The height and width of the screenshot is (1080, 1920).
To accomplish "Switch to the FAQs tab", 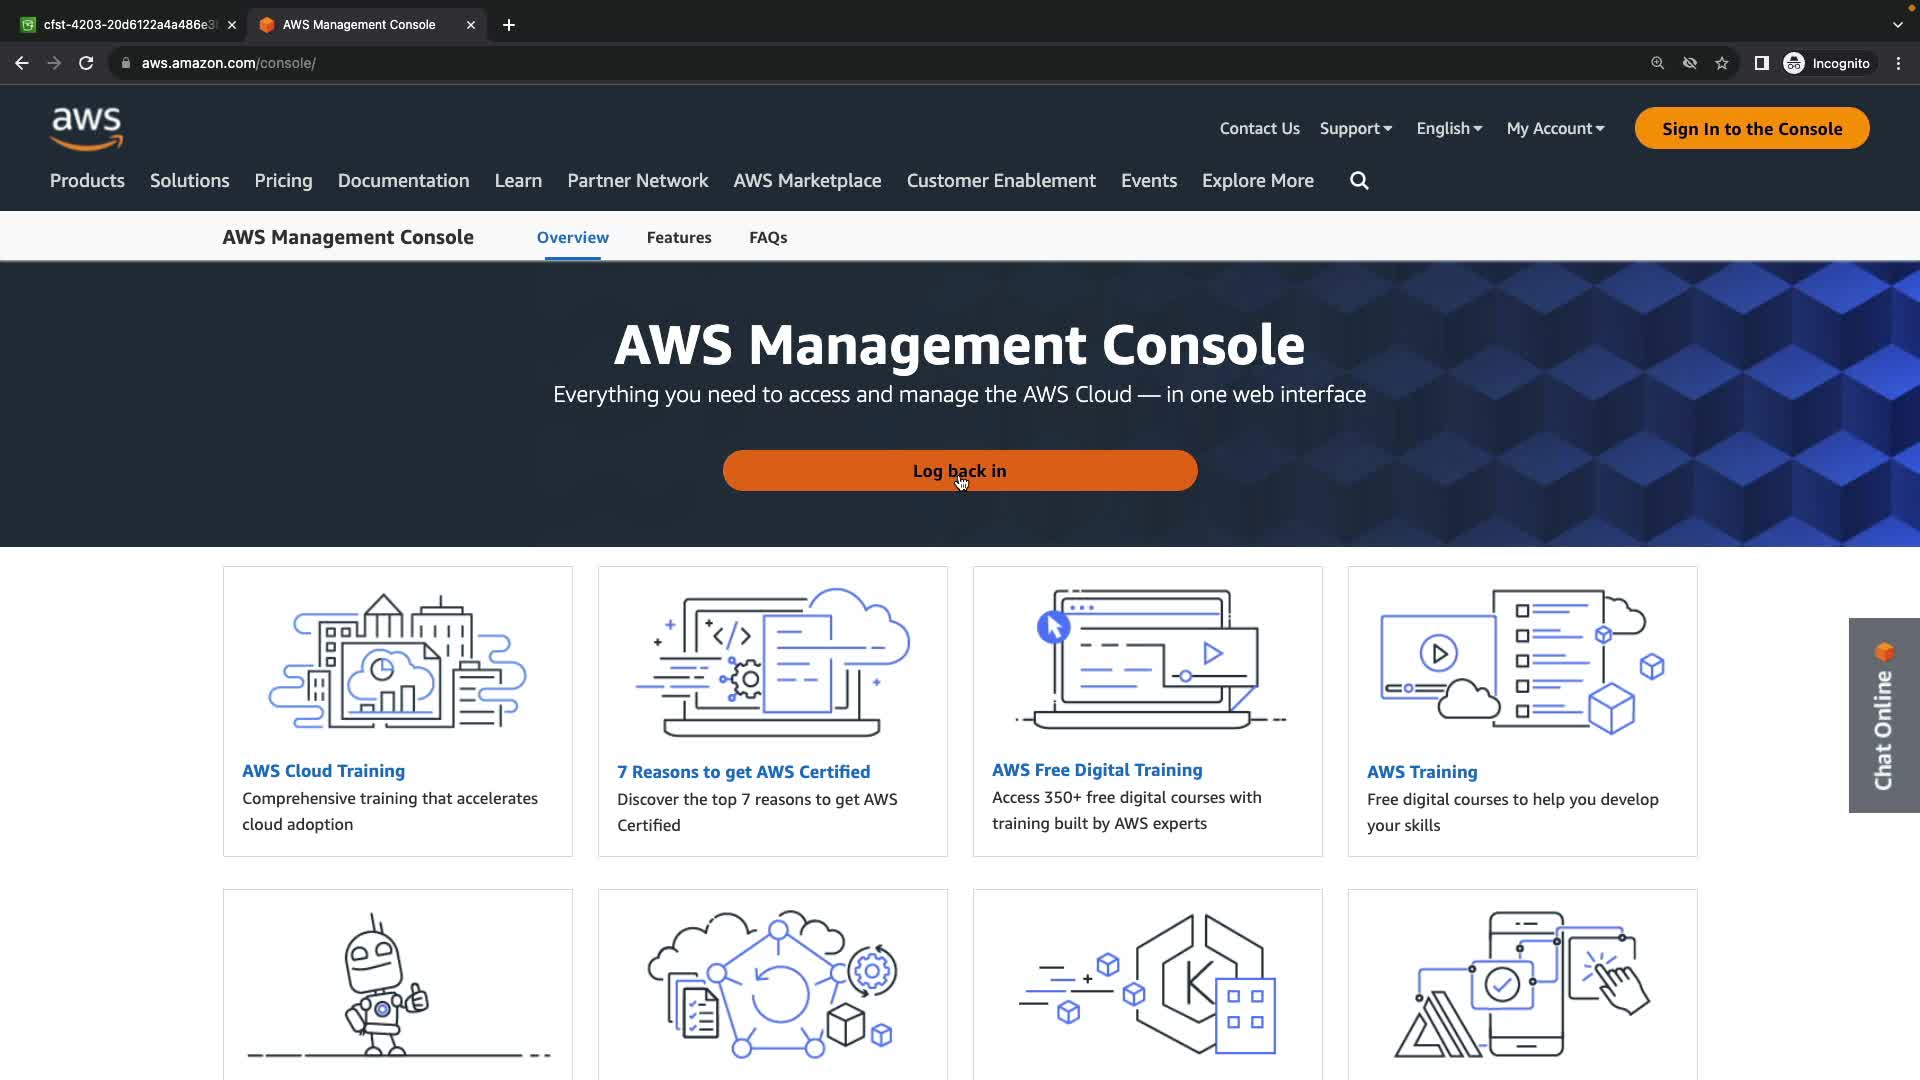I will (x=768, y=238).
